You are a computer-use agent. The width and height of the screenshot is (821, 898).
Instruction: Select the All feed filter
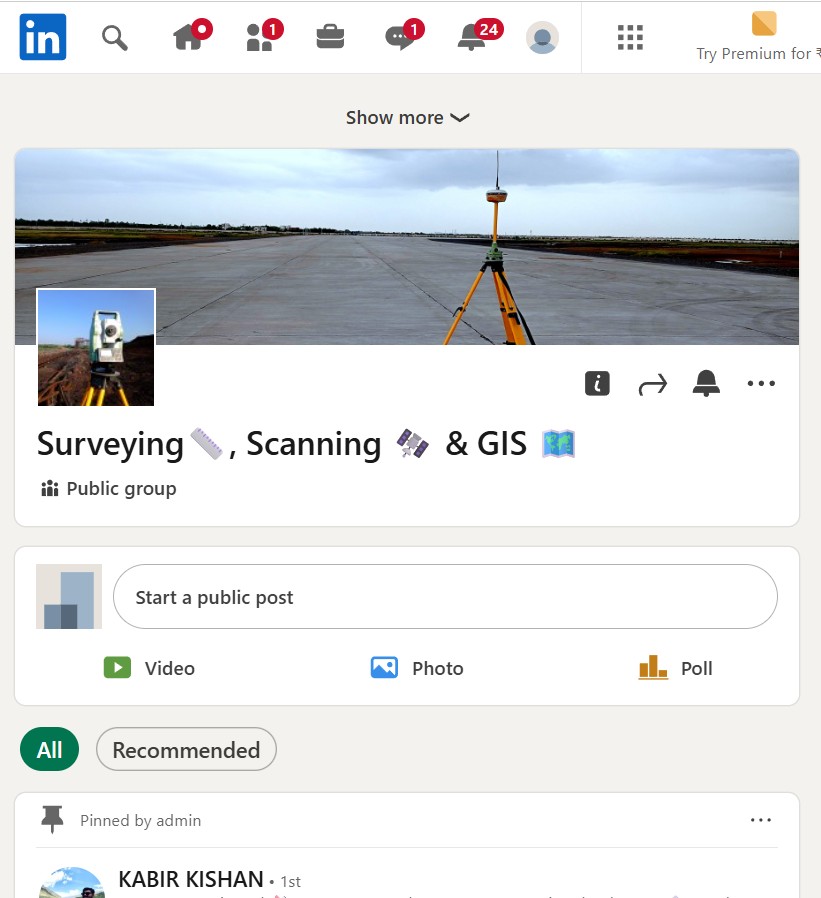pyautogui.click(x=49, y=750)
